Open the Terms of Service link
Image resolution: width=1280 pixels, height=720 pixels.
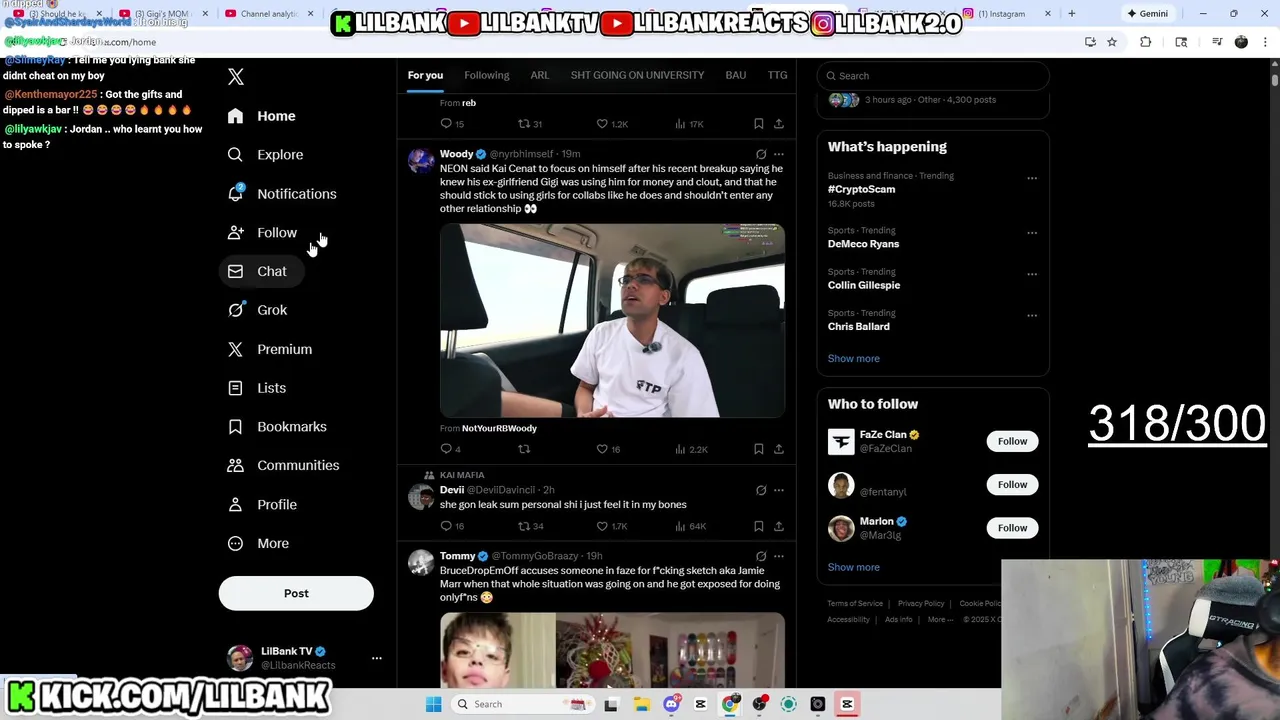point(855,604)
